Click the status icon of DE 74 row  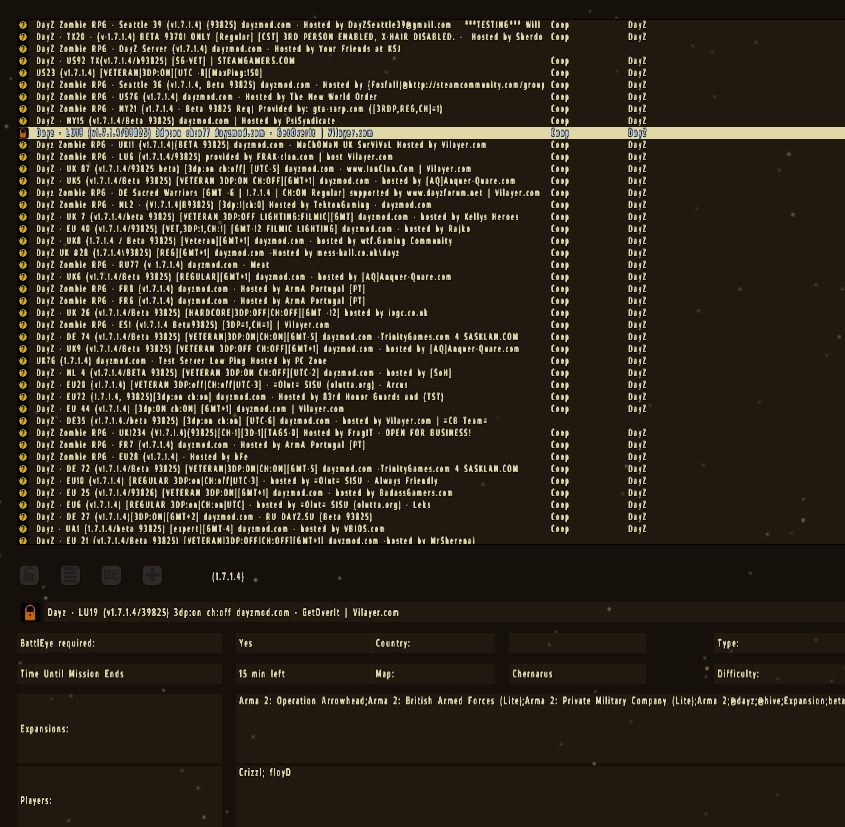tap(23, 337)
